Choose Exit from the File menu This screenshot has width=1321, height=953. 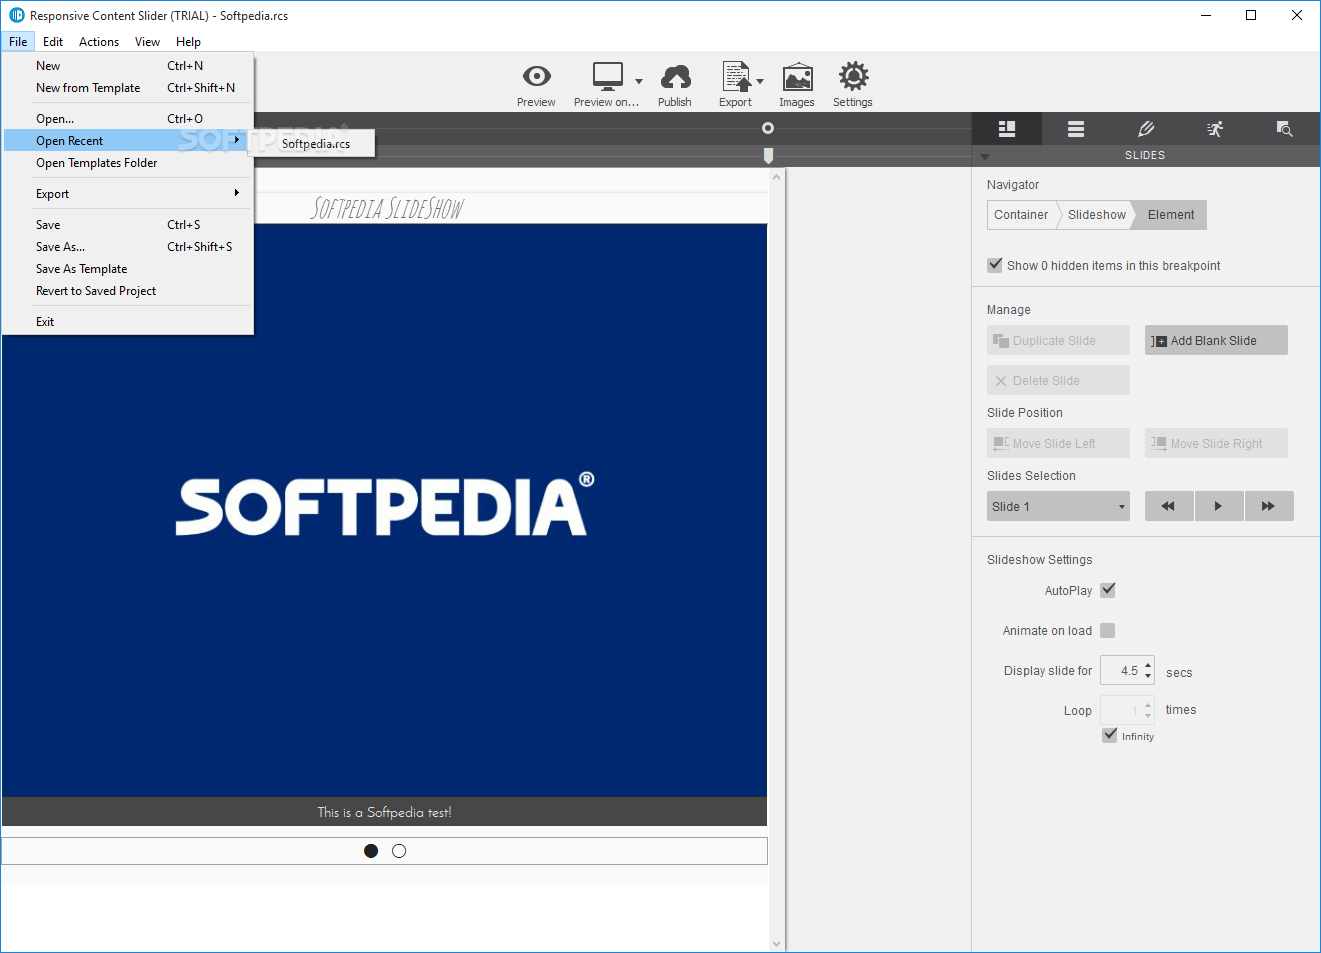click(128, 322)
